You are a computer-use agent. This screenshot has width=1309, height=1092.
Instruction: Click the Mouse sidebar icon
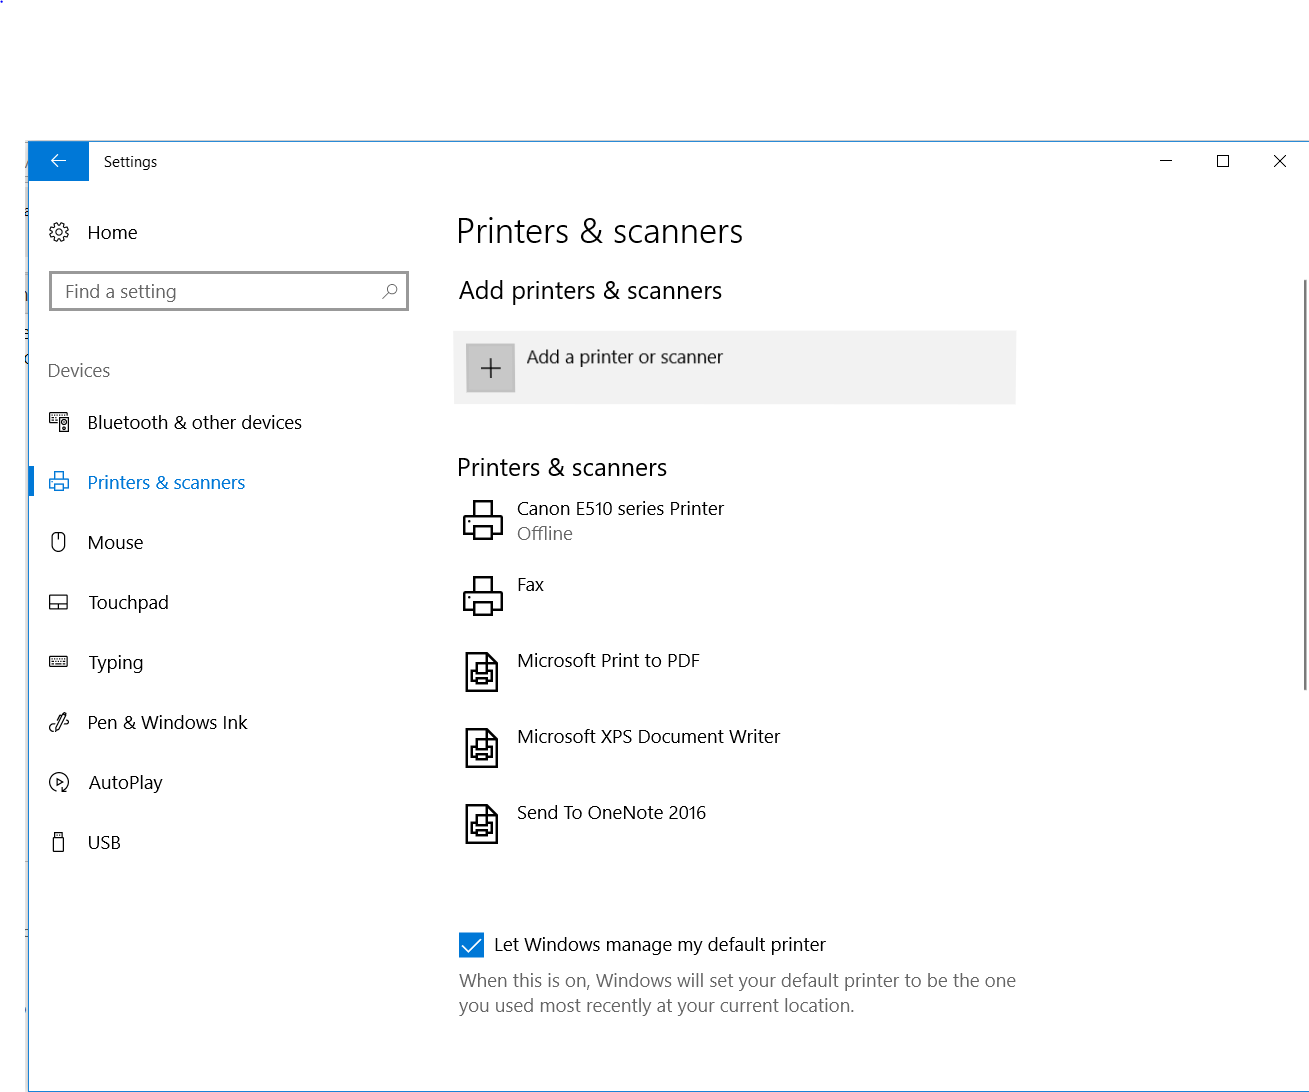click(59, 542)
